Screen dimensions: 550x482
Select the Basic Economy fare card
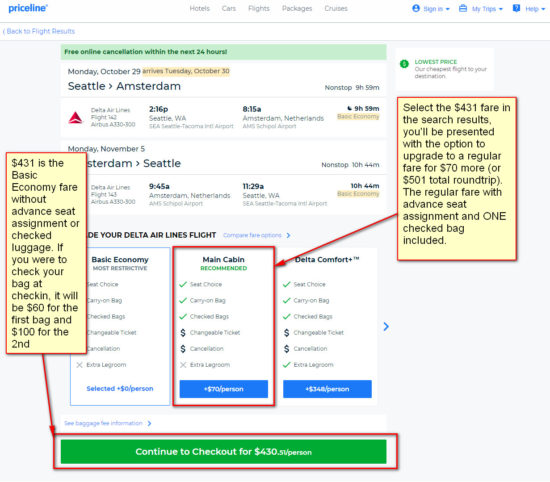pos(120,326)
